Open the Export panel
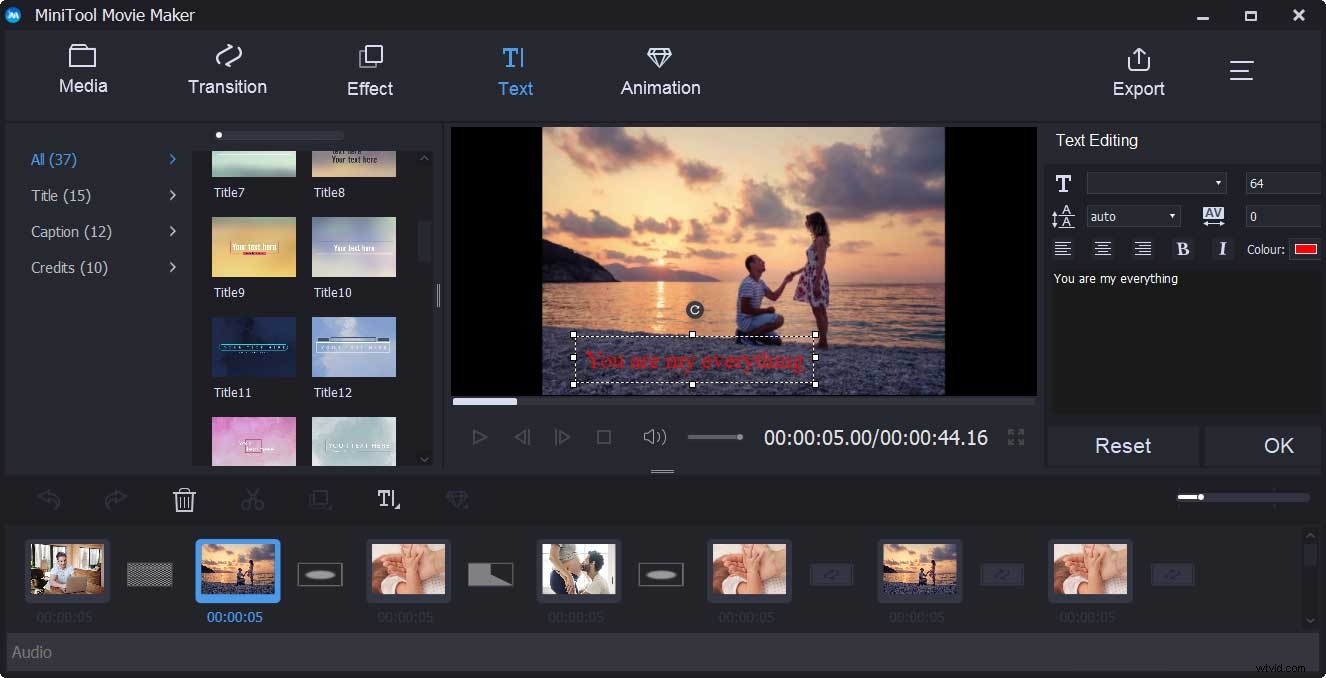This screenshot has height=678, width=1326. click(1138, 70)
